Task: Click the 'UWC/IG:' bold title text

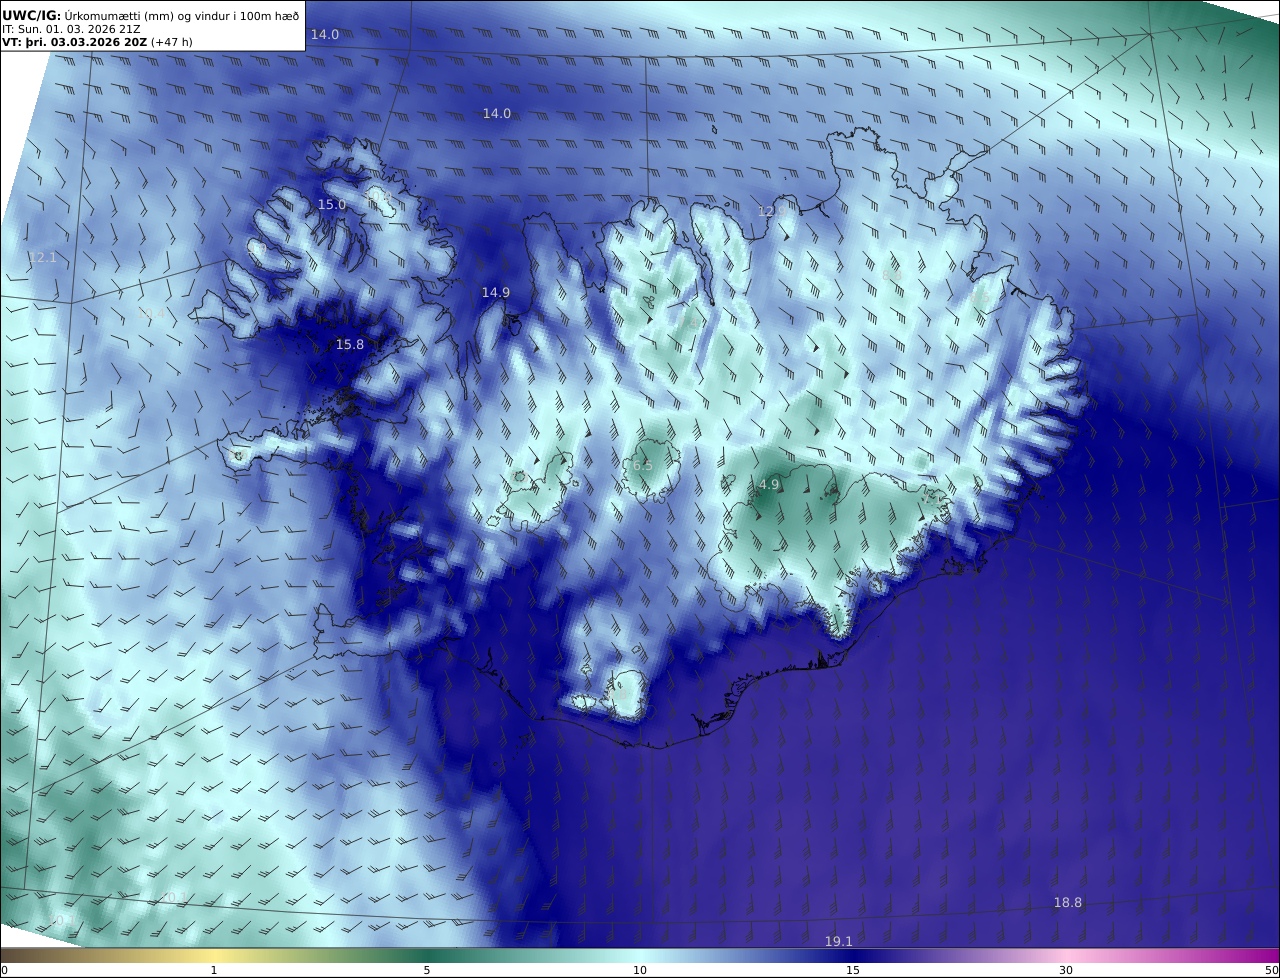Action: [x=31, y=15]
